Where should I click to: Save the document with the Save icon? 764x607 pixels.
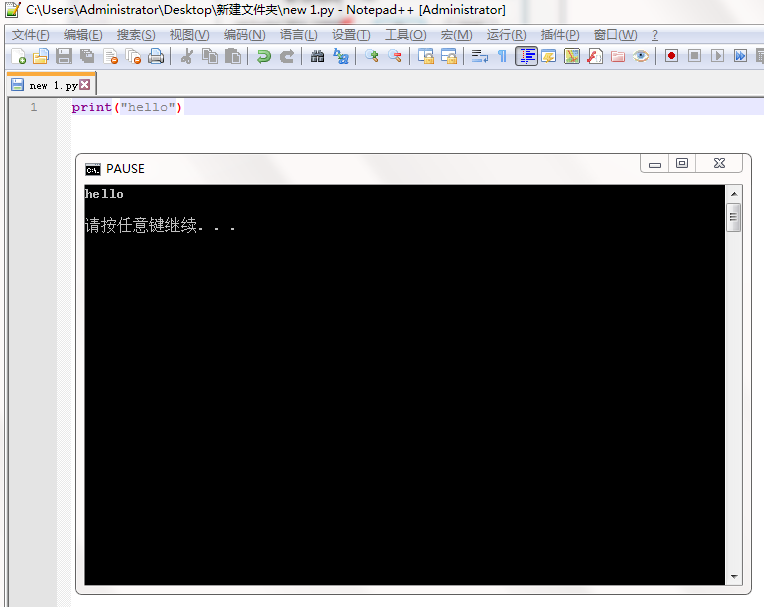click(64, 57)
